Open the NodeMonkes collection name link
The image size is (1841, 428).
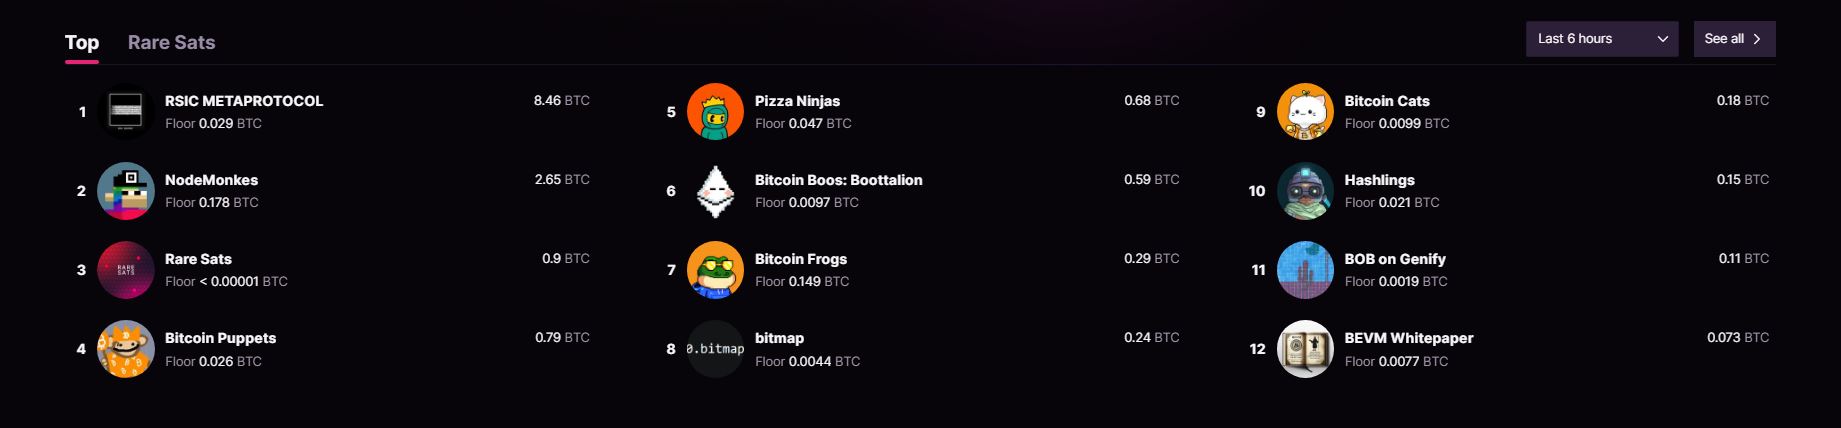pos(211,180)
